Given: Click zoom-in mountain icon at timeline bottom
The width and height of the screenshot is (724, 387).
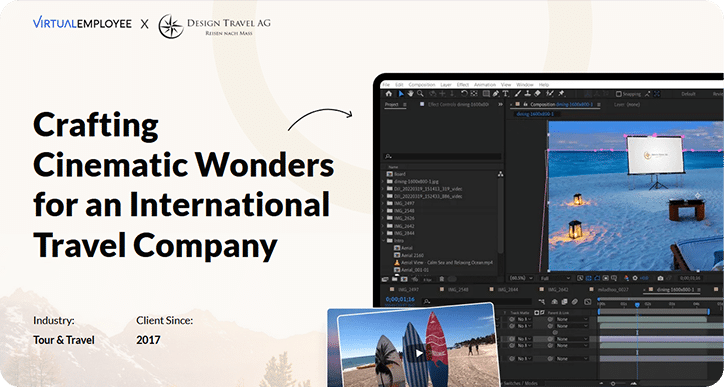Looking at the screenshot, I should coord(634,383).
